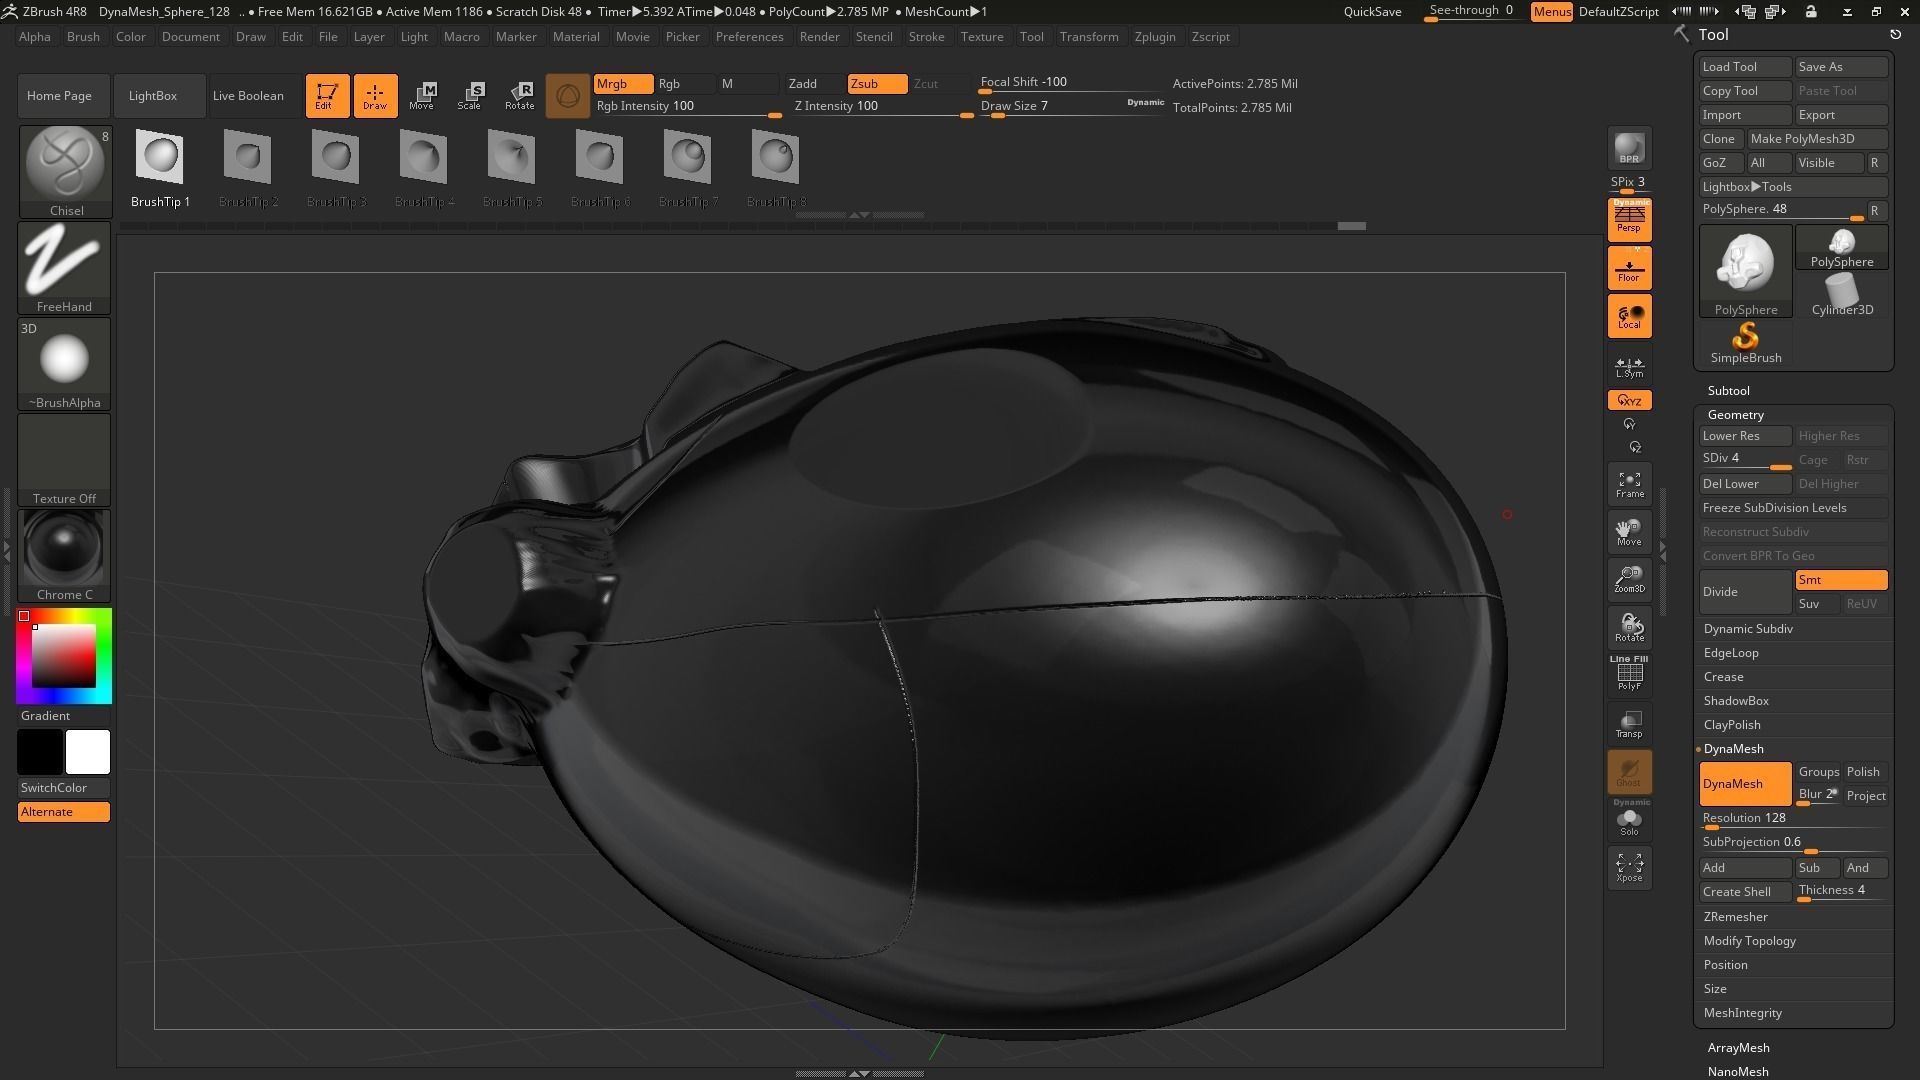
Task: Collapse the Geometry section
Action: pos(1736,415)
